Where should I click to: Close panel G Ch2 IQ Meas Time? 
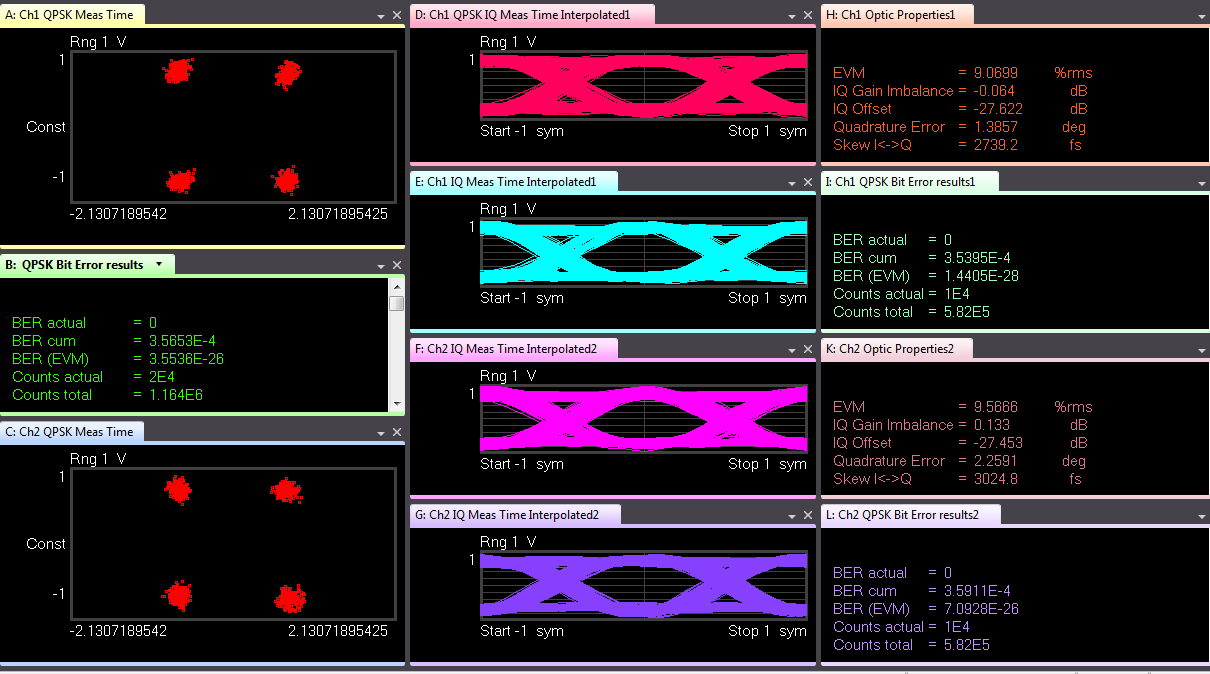tap(808, 515)
